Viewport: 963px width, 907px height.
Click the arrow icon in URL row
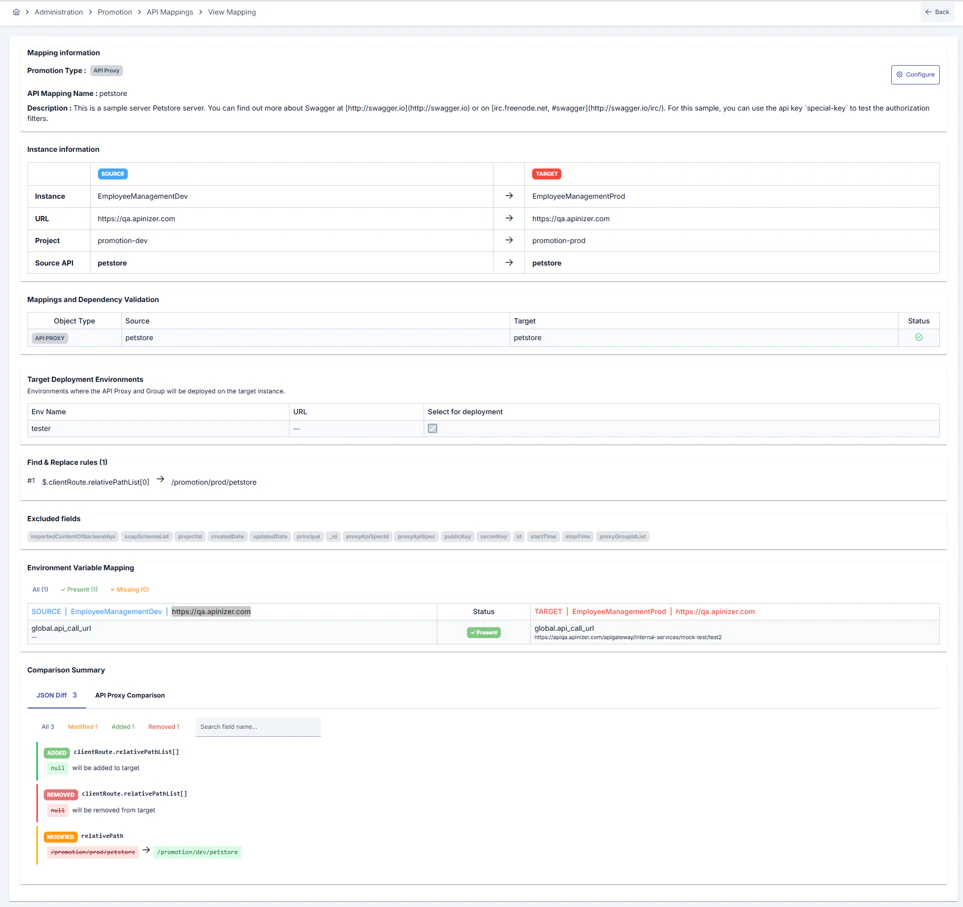pyautogui.click(x=509, y=218)
